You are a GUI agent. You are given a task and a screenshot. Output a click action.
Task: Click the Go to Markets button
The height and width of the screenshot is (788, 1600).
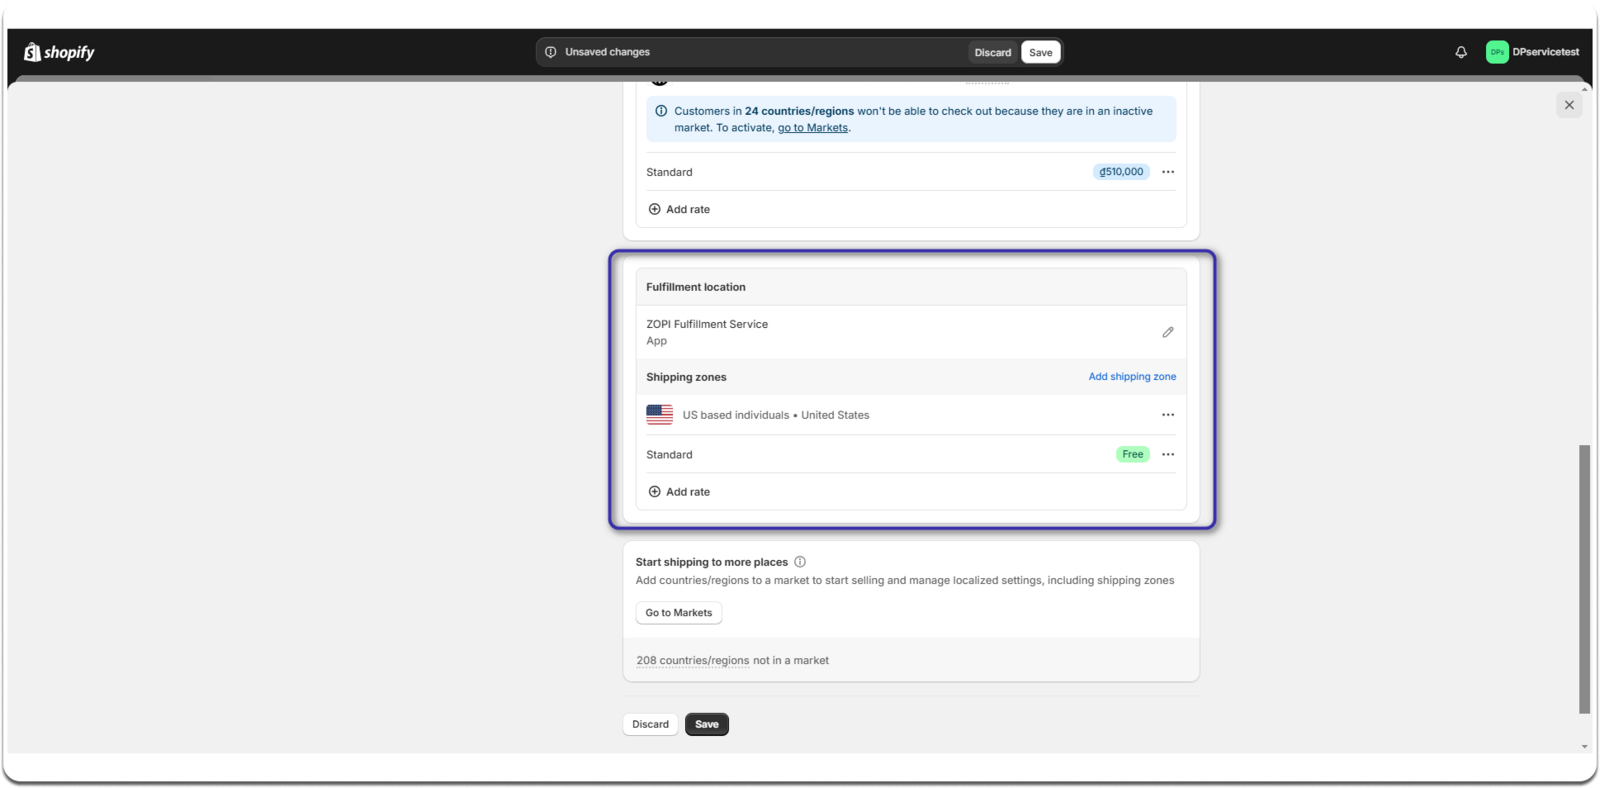[x=679, y=613]
